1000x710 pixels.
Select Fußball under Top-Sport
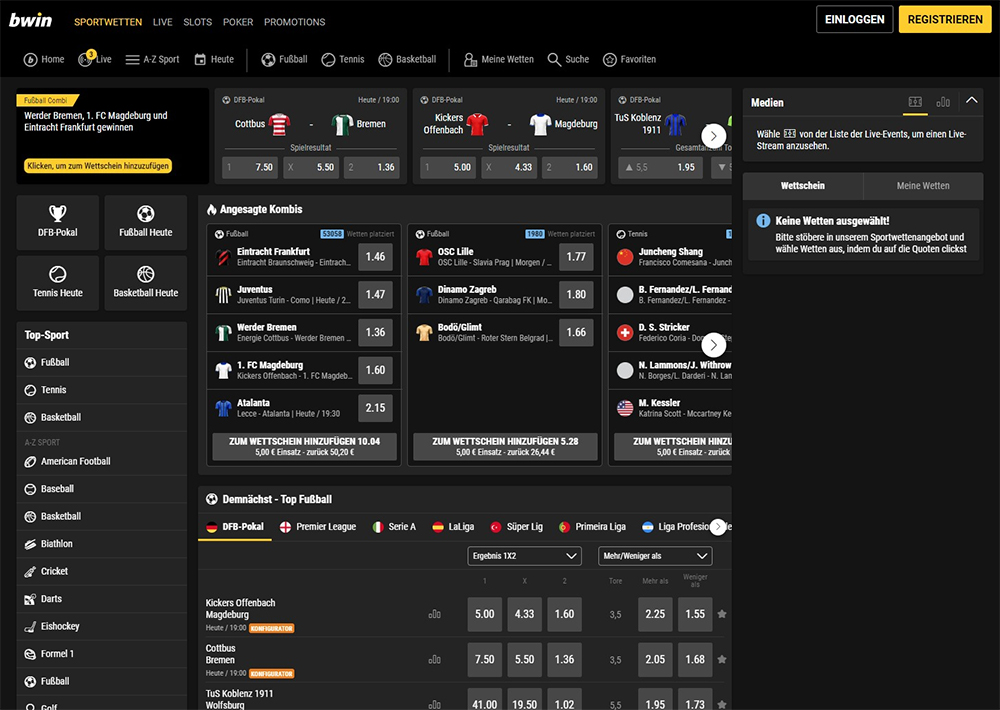tap(102, 362)
